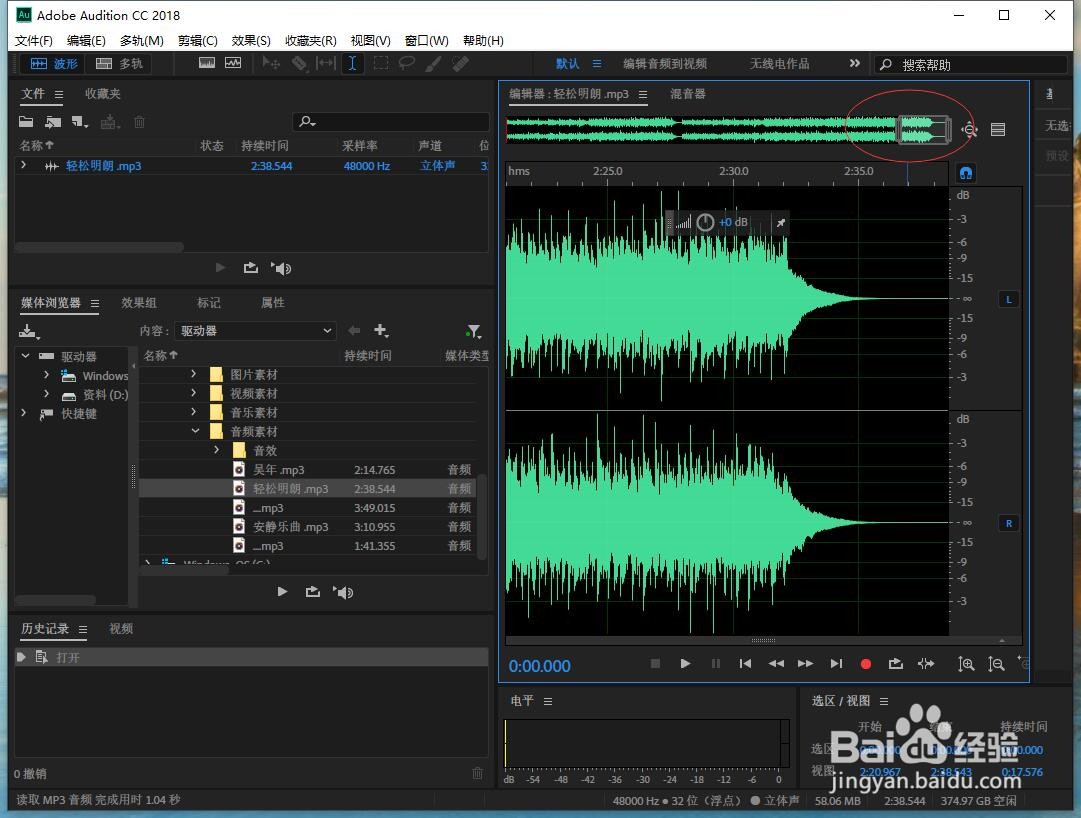Zoom out amplitude icon
1081x818 pixels.
point(996,664)
